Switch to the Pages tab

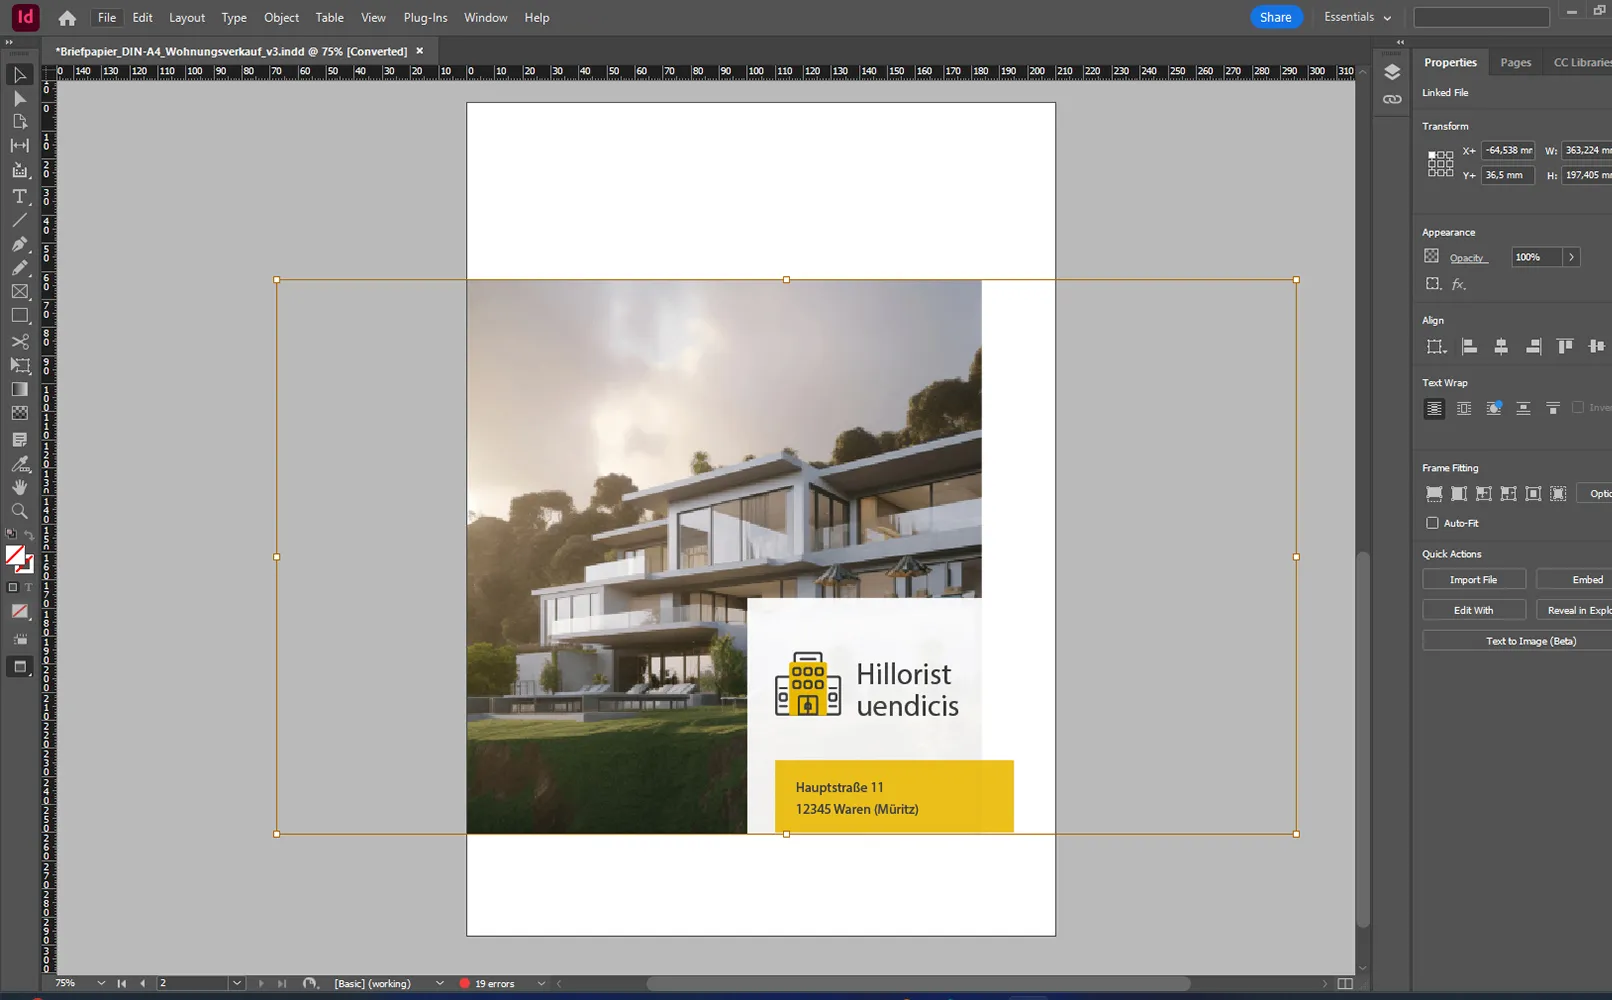1515,61
